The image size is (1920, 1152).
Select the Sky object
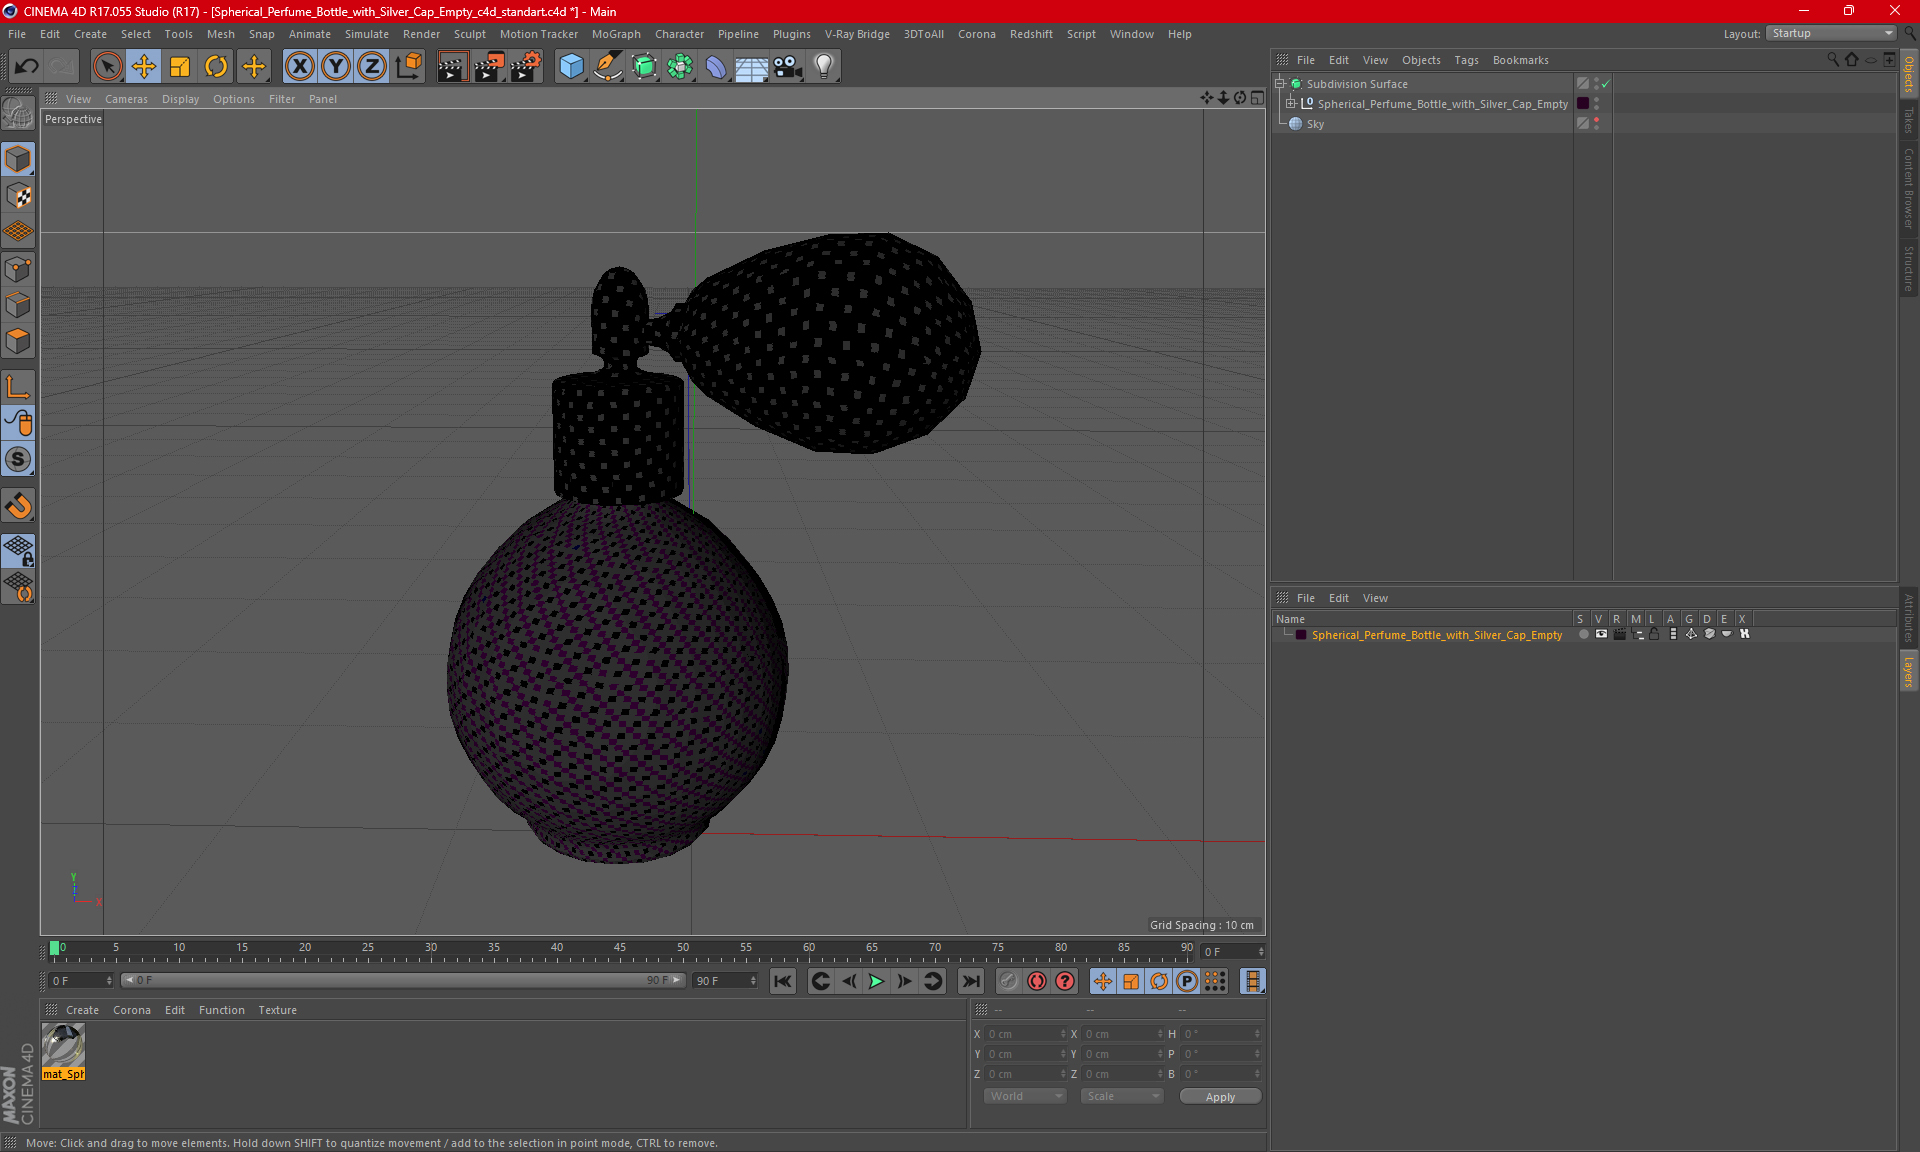click(x=1315, y=124)
